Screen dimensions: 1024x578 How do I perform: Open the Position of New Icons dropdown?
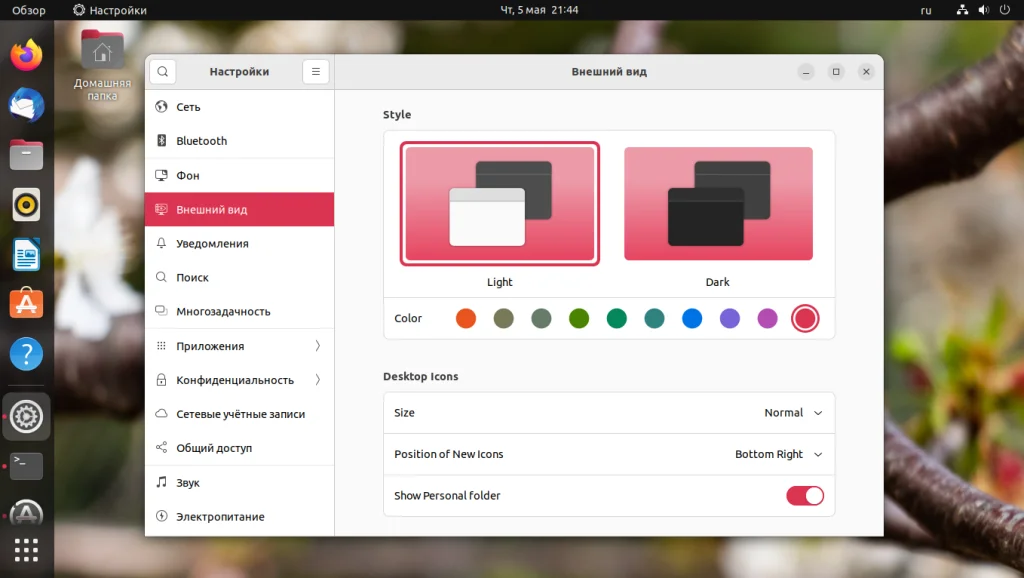point(779,454)
